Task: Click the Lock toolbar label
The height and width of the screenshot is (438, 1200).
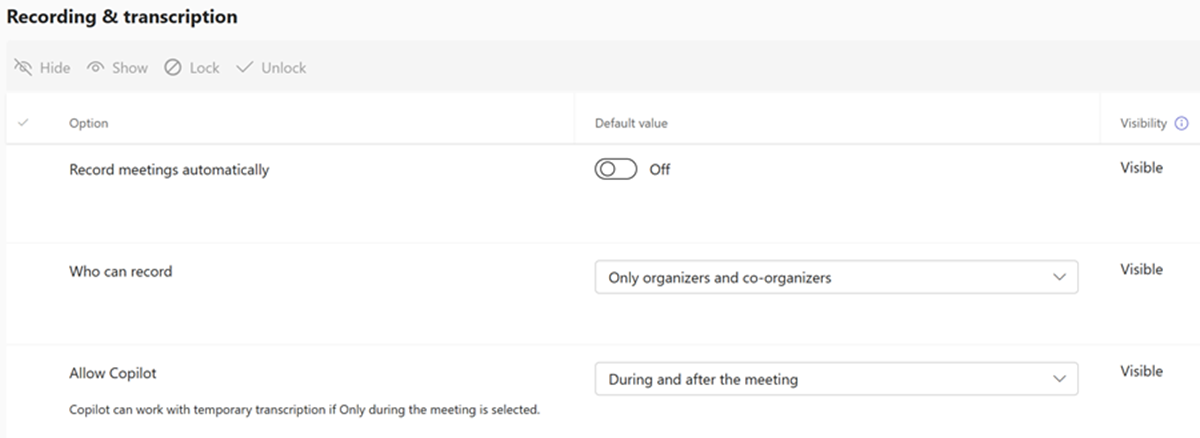Action: point(204,68)
